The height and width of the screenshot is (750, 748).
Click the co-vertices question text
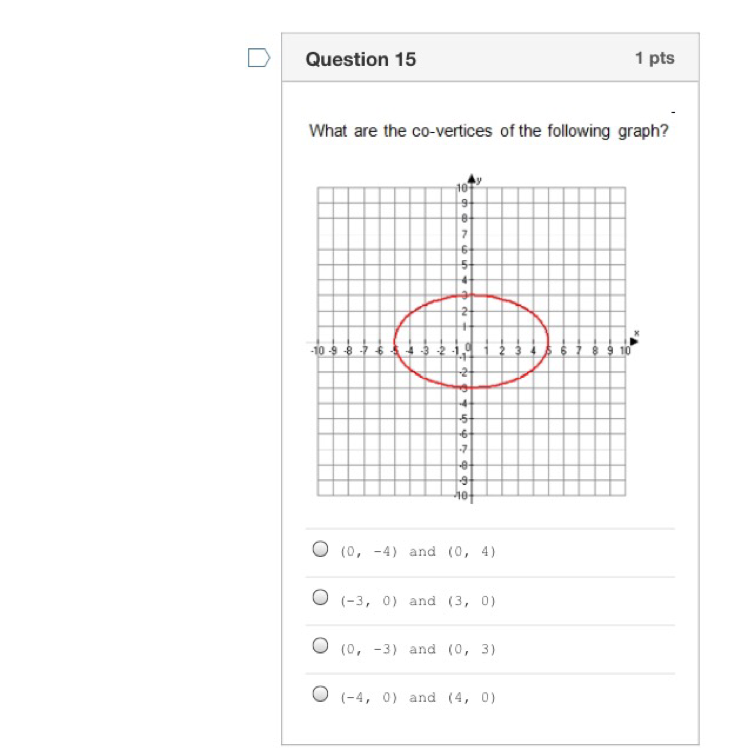[x=488, y=131]
